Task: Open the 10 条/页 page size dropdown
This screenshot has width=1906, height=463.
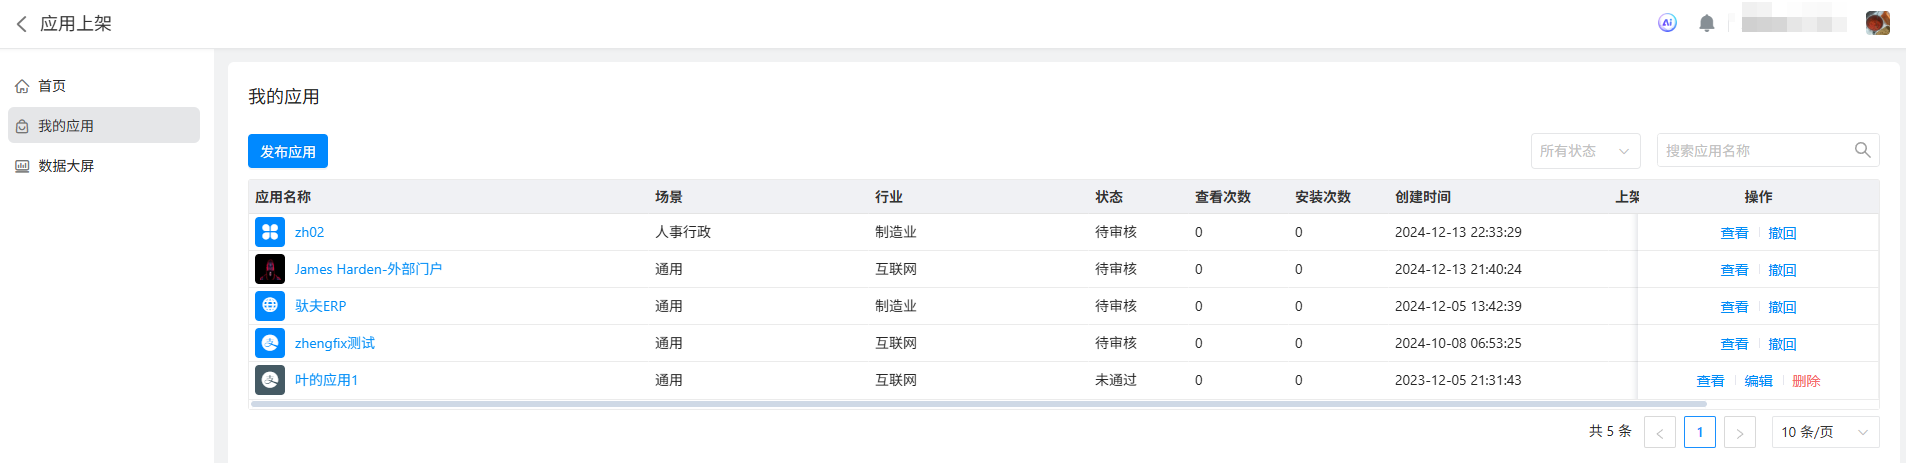Action: pyautogui.click(x=1825, y=432)
